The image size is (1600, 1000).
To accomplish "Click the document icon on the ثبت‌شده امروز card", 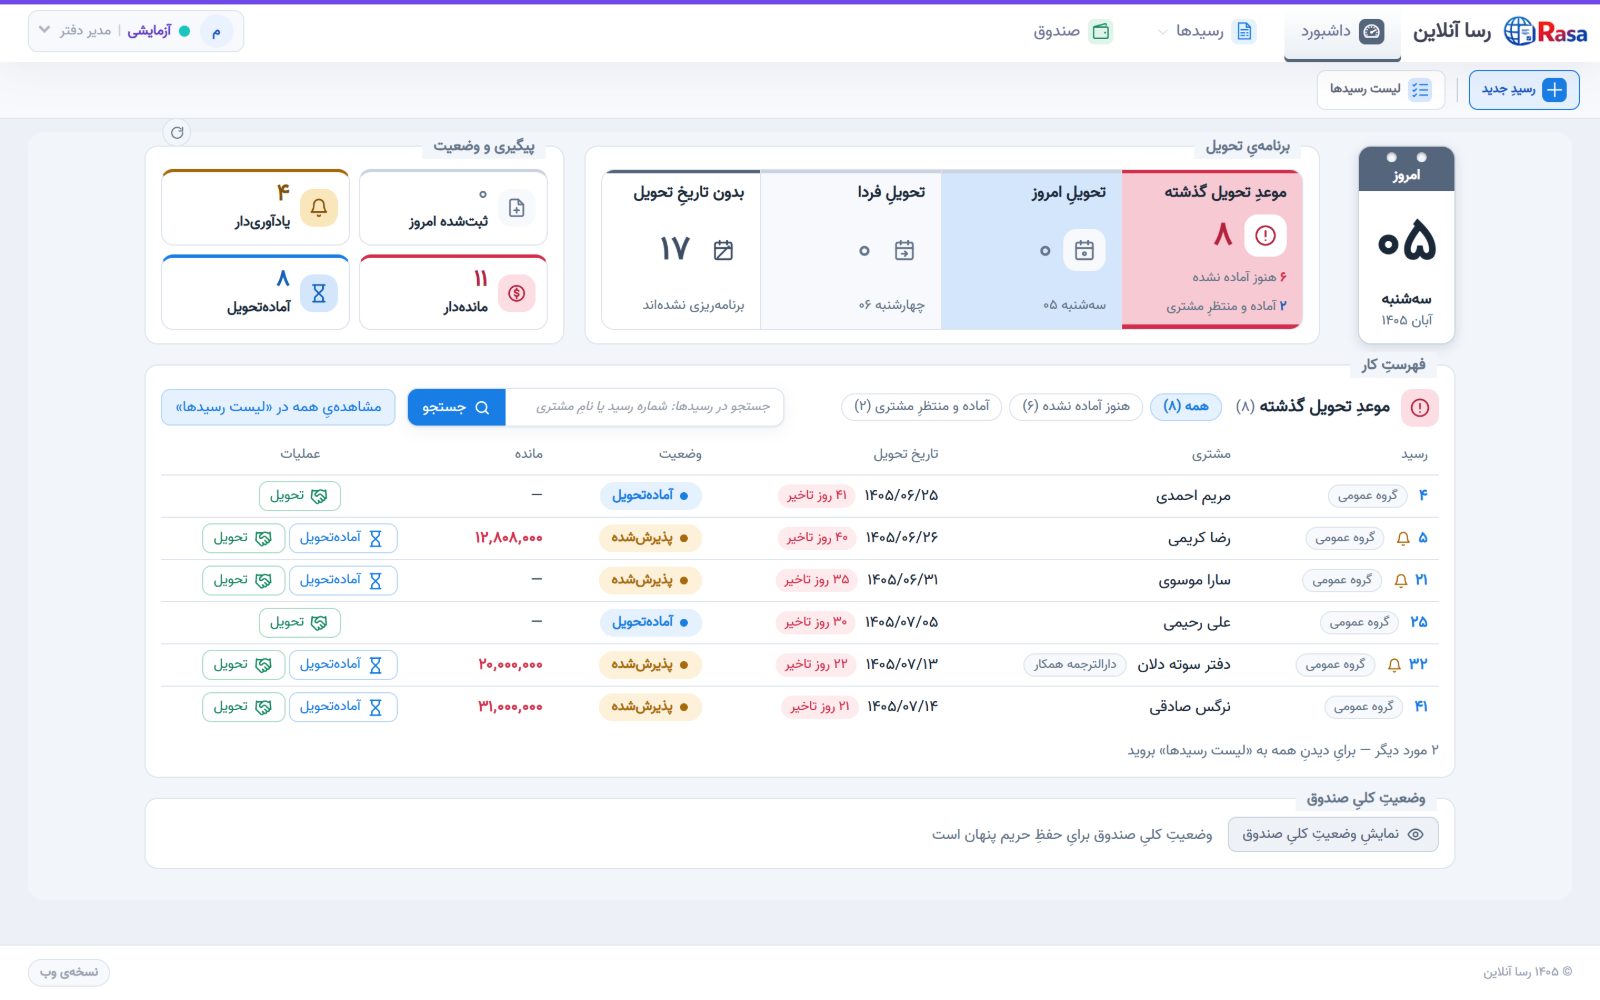I will tap(517, 208).
